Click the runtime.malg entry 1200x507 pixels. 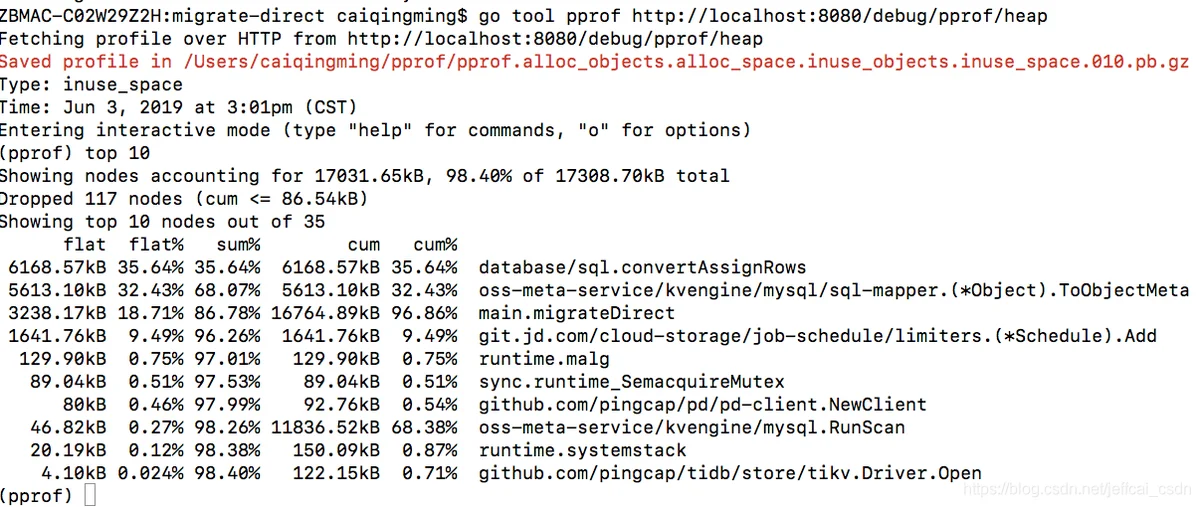[544, 359]
